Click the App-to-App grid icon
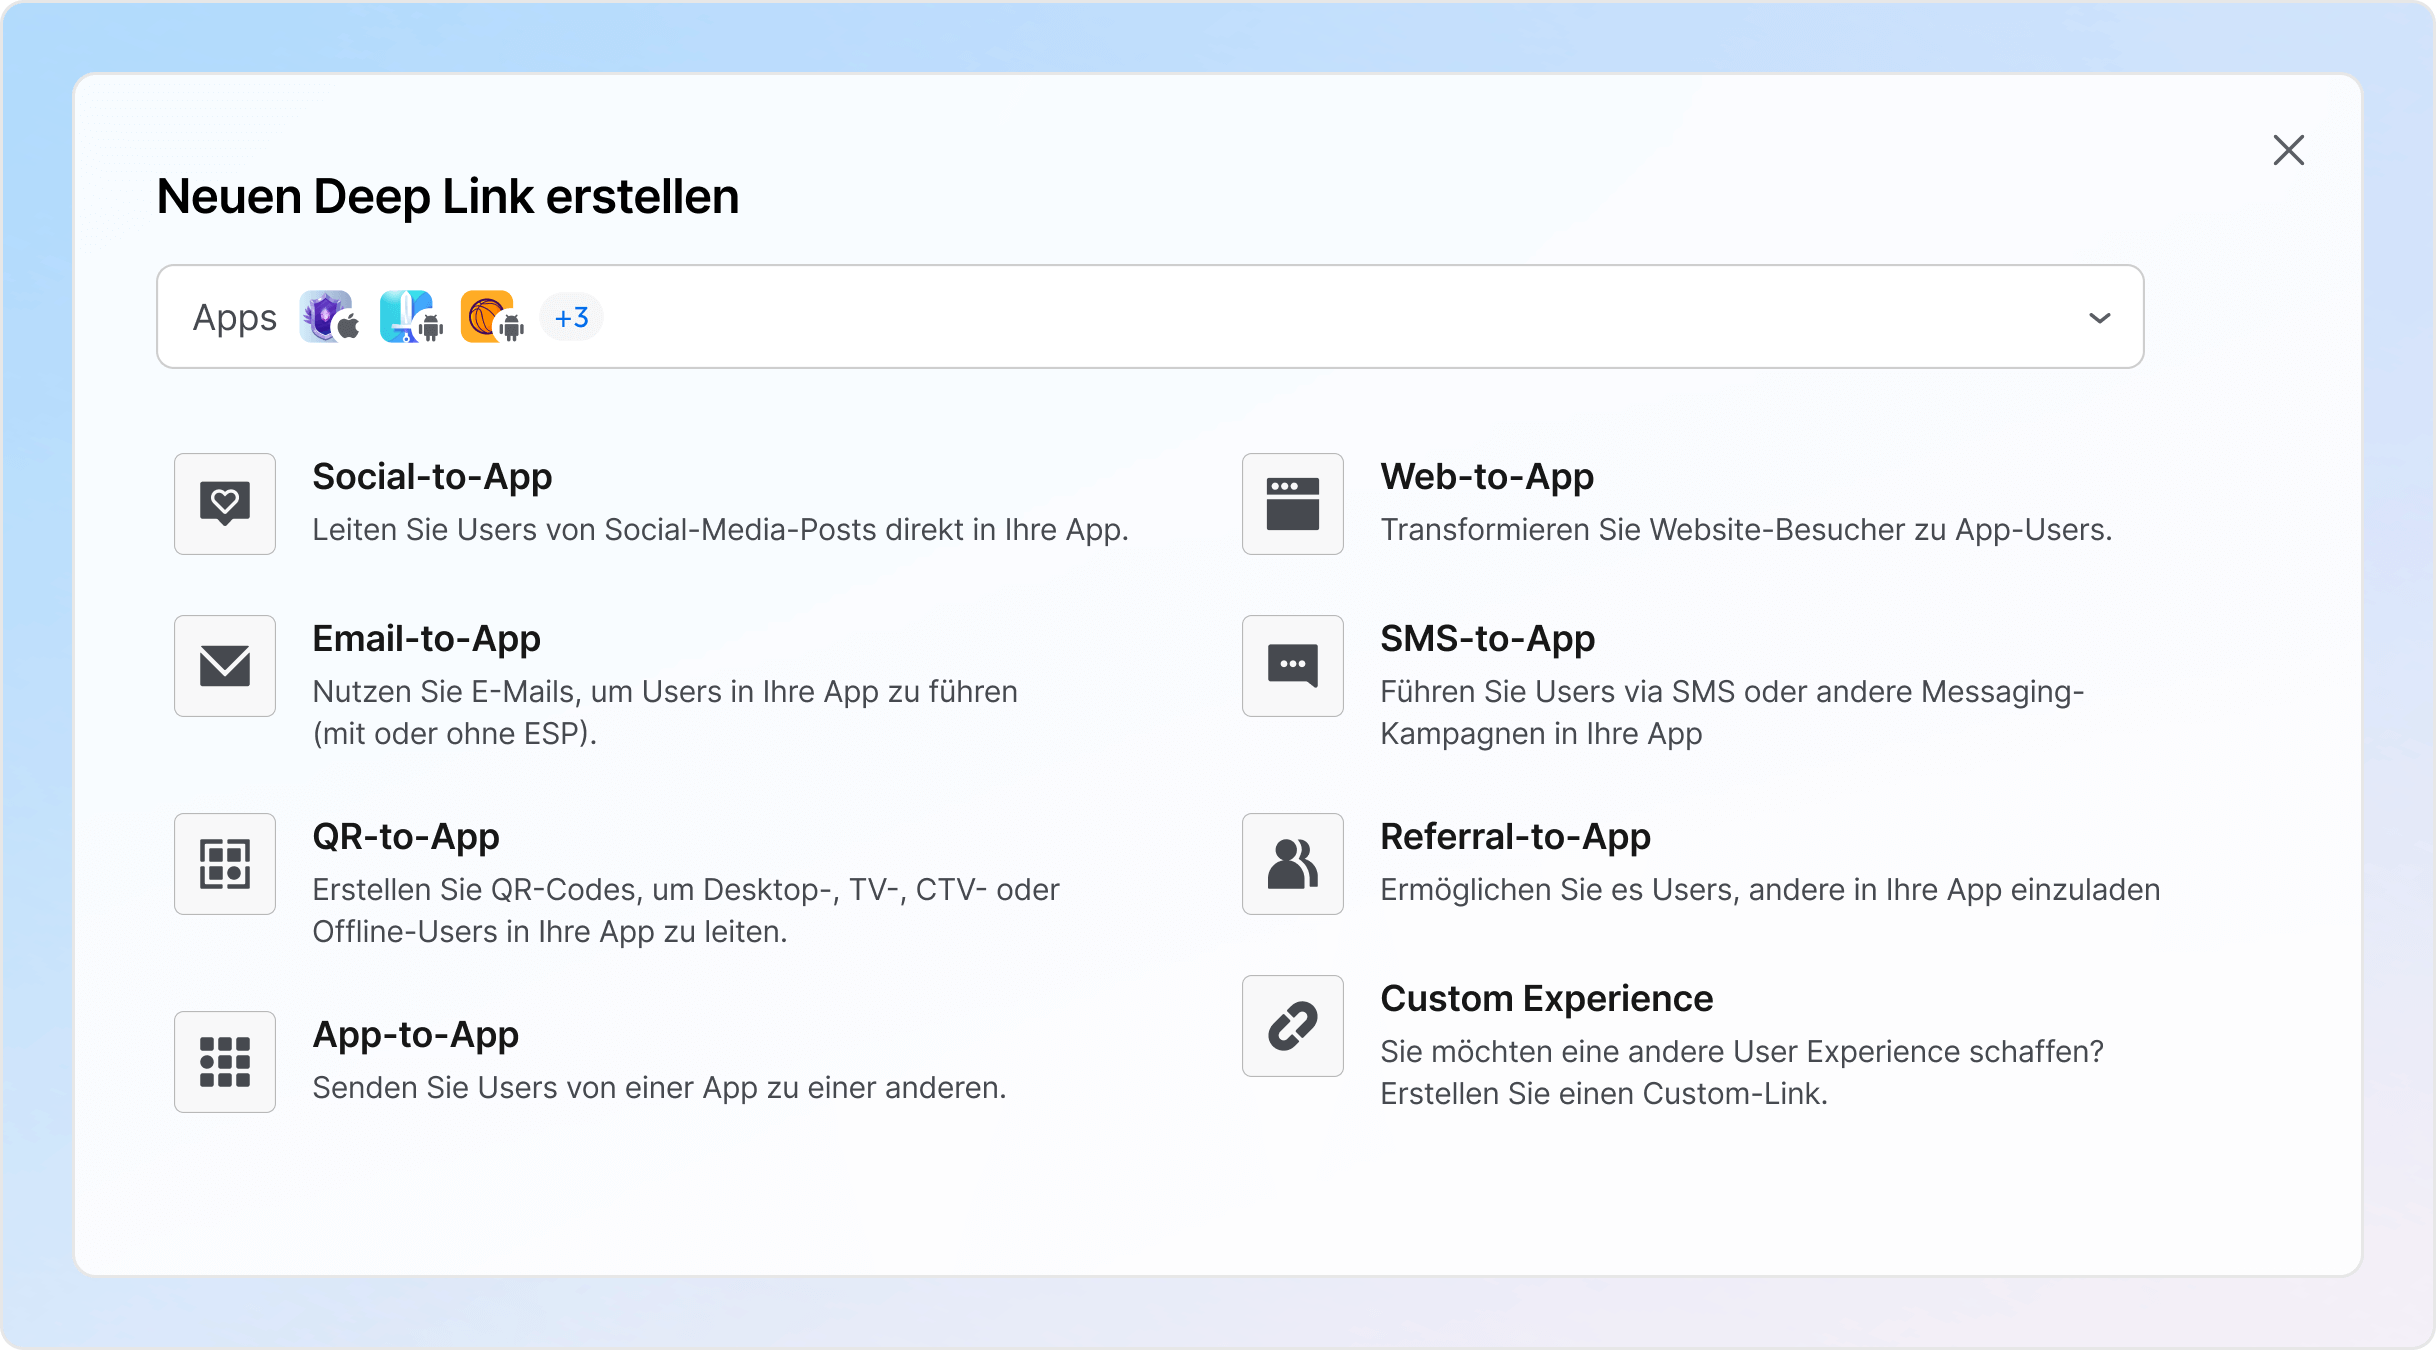 (224, 1062)
